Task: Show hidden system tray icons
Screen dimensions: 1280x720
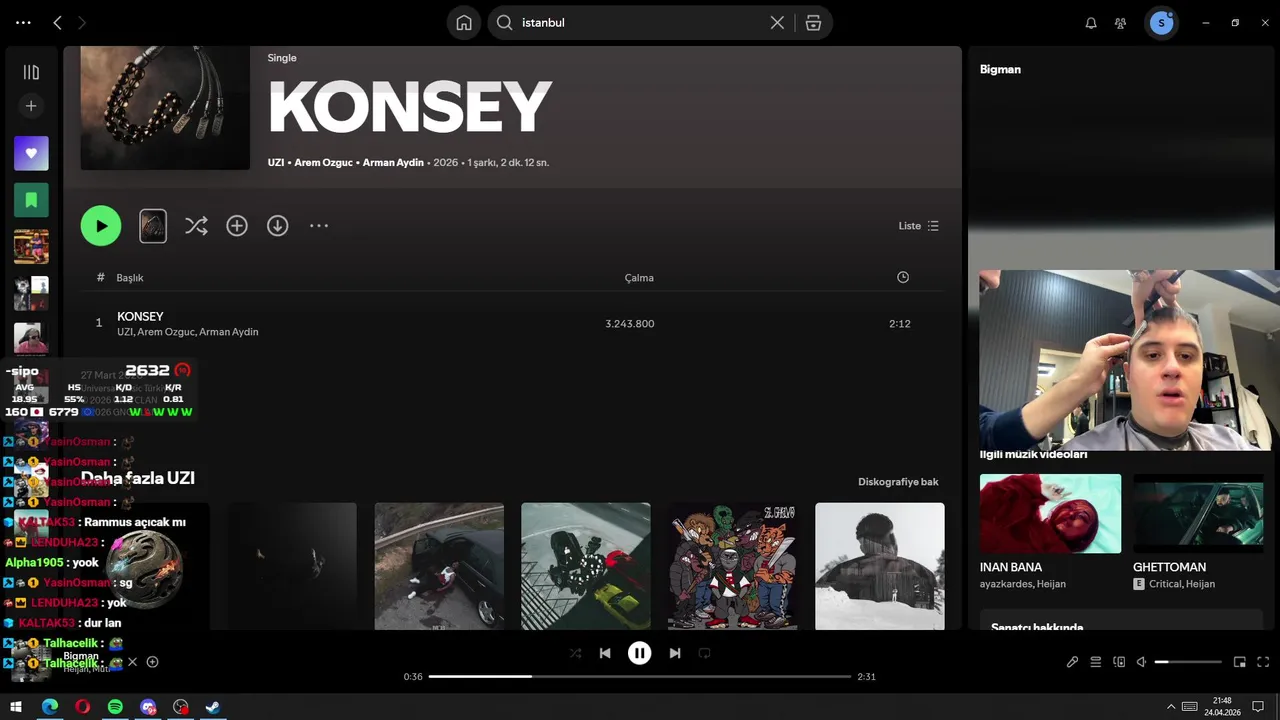Action: tap(1170, 707)
